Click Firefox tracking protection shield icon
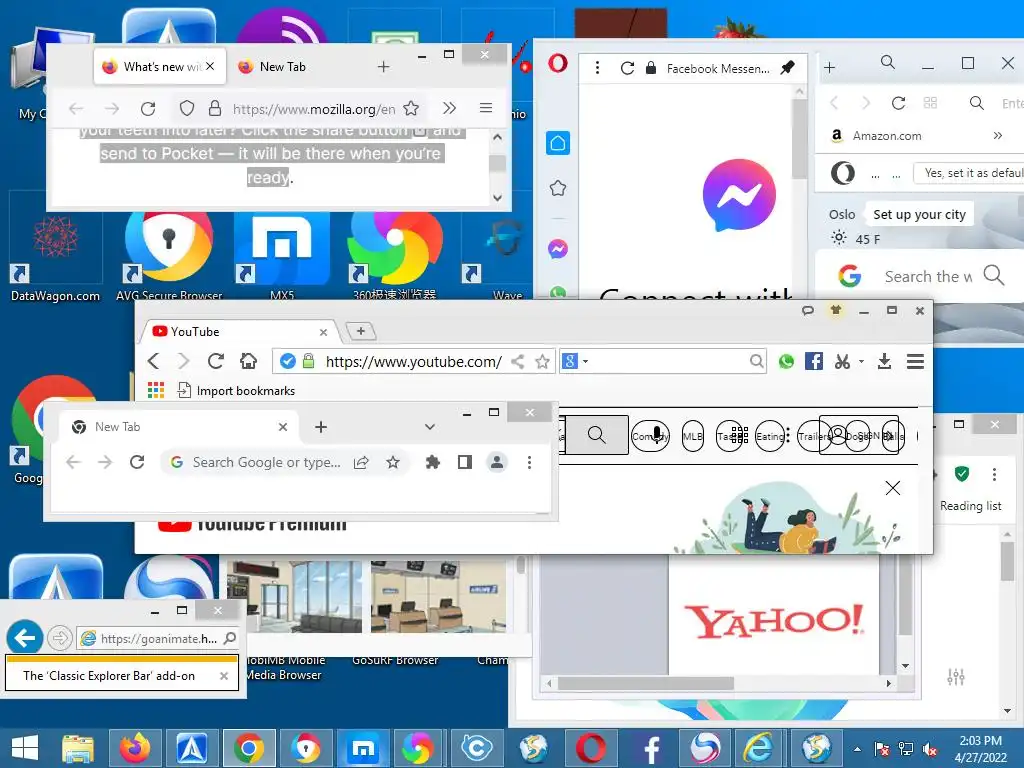The height and width of the screenshot is (768, 1024). click(187, 108)
